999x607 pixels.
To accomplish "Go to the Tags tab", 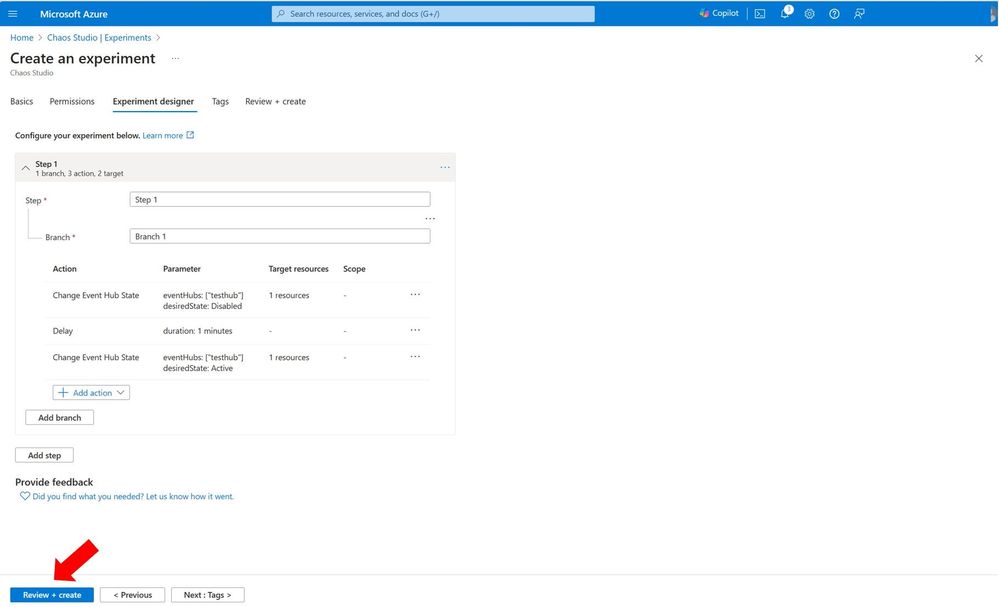I will click(x=220, y=101).
